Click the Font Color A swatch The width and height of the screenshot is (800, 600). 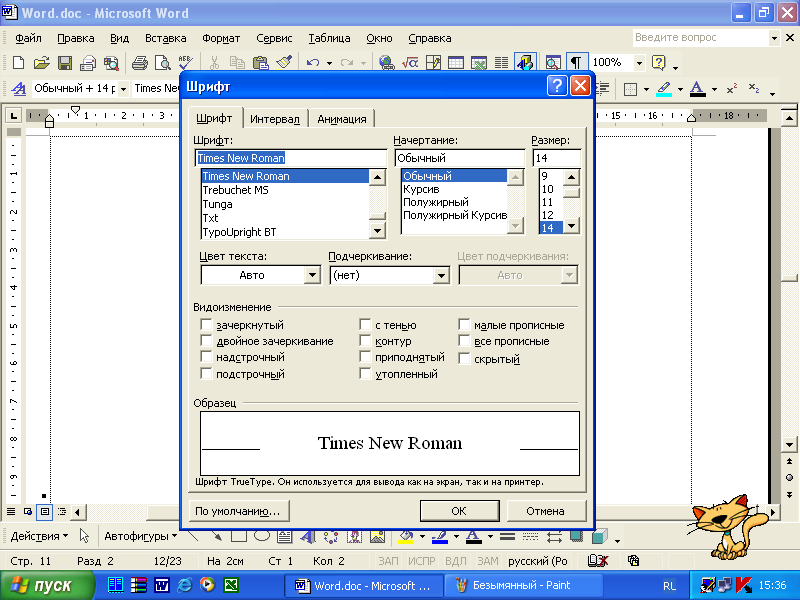click(x=697, y=89)
